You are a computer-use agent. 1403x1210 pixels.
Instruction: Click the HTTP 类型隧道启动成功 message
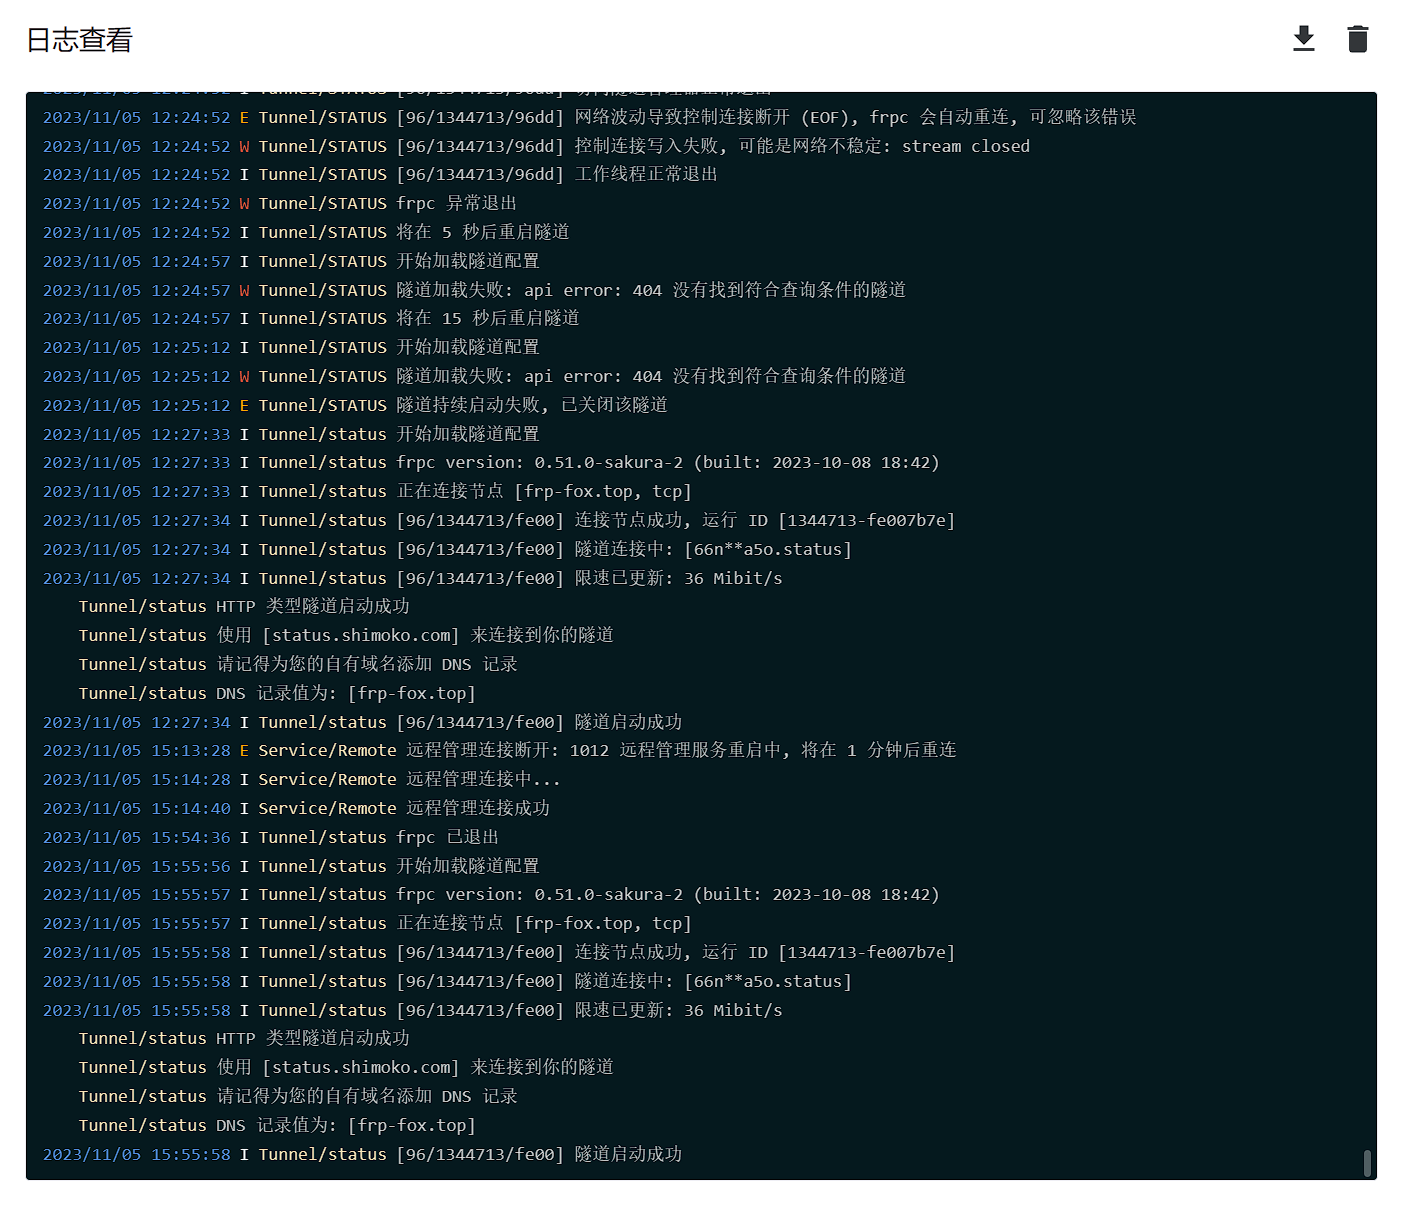(x=244, y=606)
